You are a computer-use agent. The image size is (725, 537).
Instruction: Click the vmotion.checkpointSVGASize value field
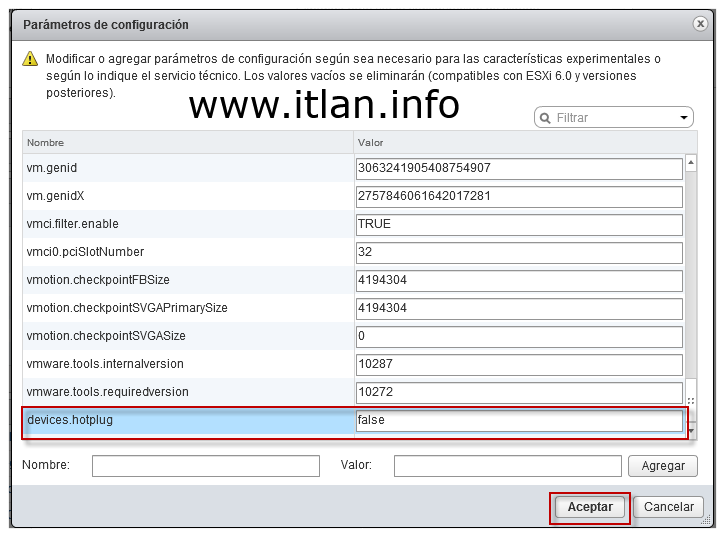click(519, 336)
